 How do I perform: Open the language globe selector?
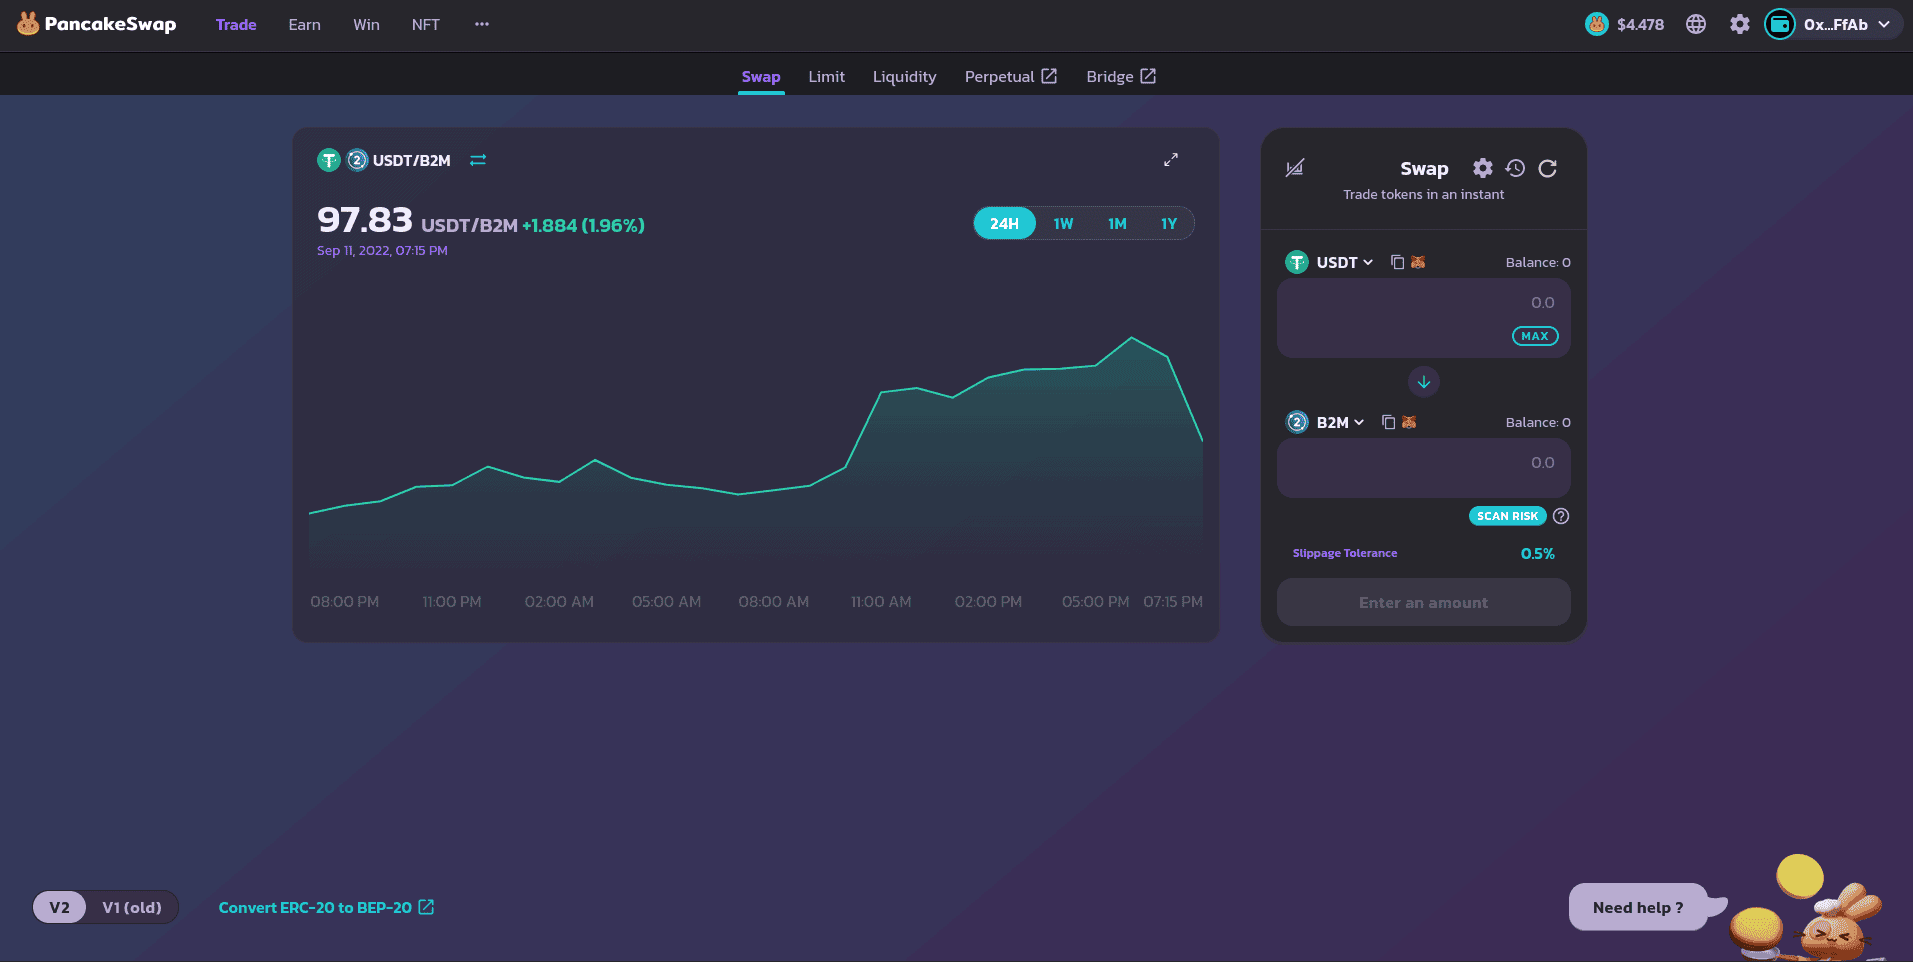1696,24
